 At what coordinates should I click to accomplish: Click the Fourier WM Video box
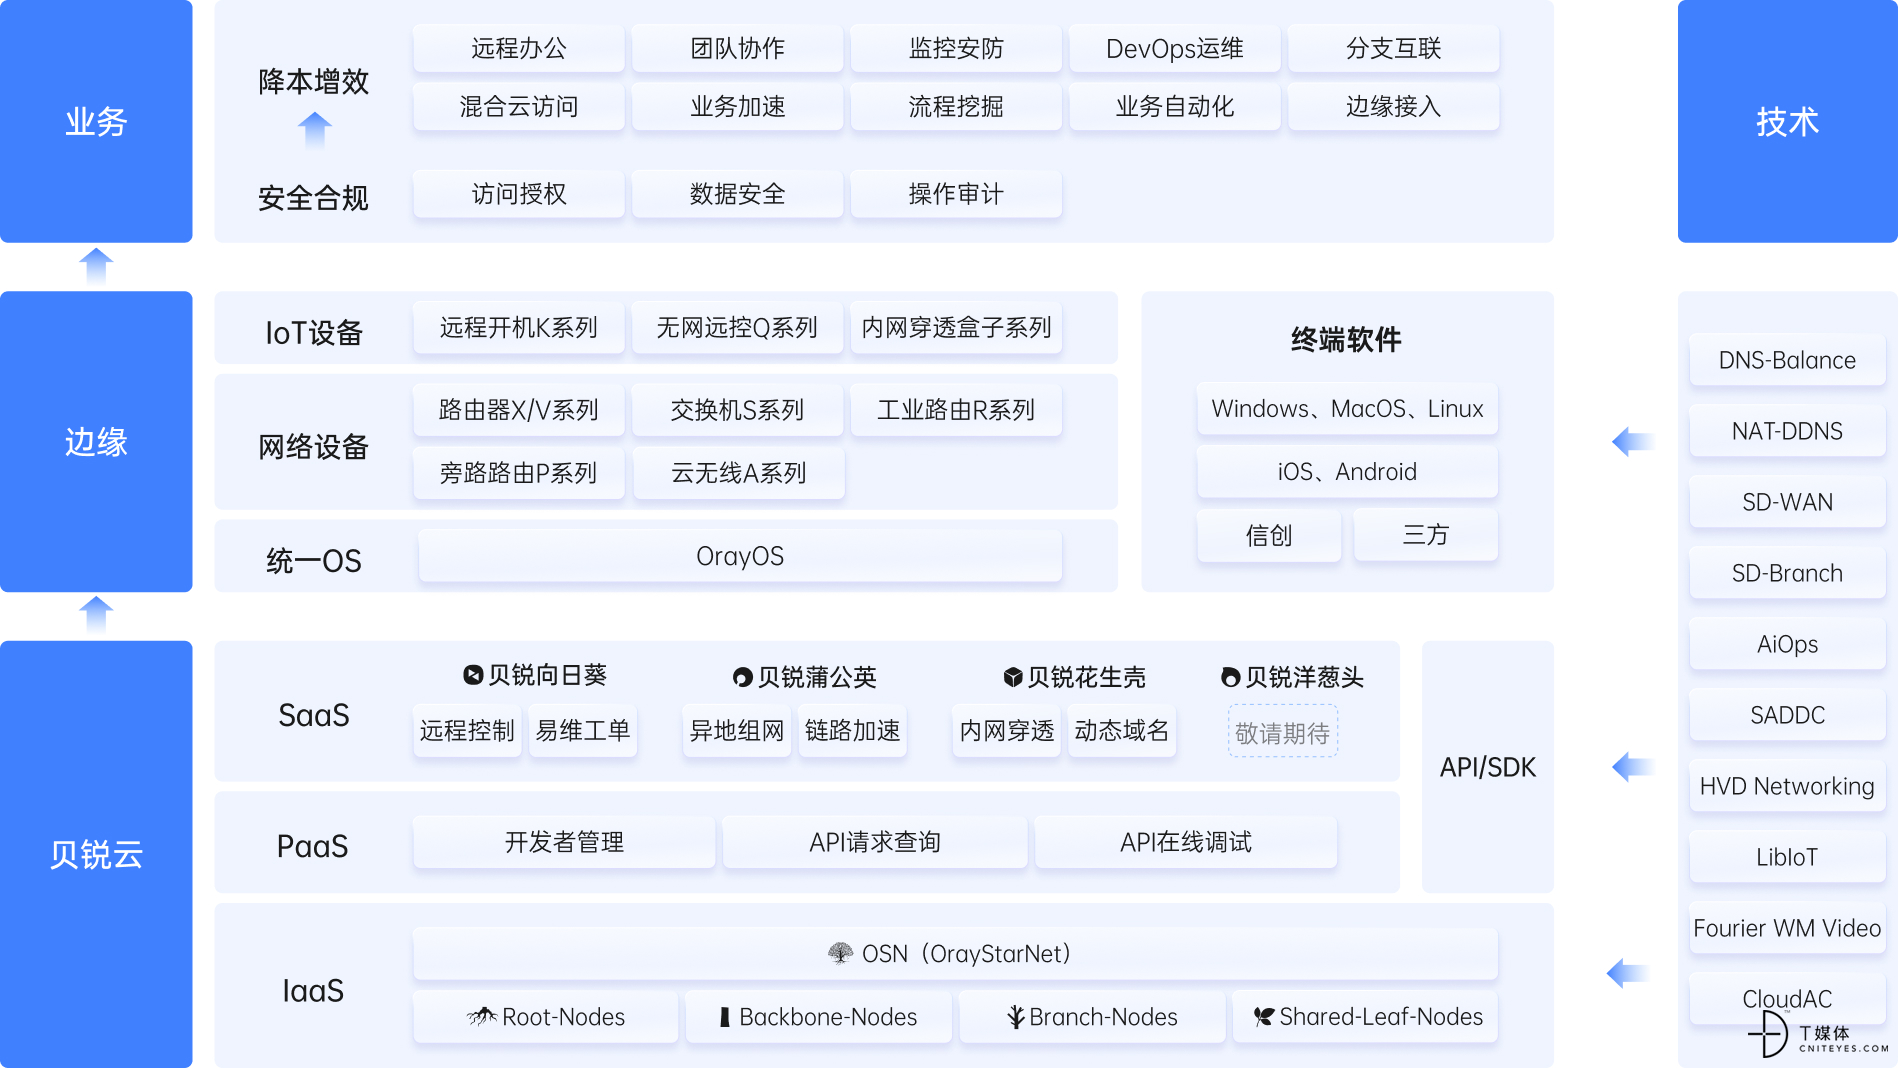[1788, 928]
